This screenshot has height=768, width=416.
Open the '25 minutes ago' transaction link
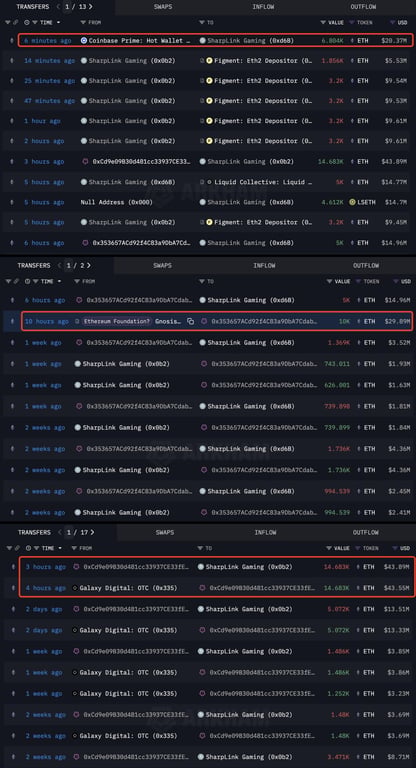[x=49, y=81]
